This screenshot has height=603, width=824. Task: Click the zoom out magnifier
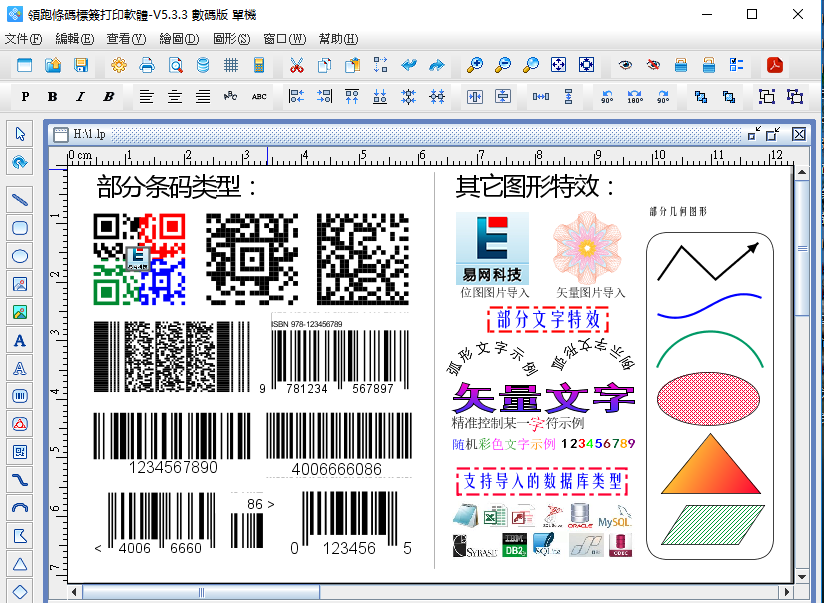503,65
